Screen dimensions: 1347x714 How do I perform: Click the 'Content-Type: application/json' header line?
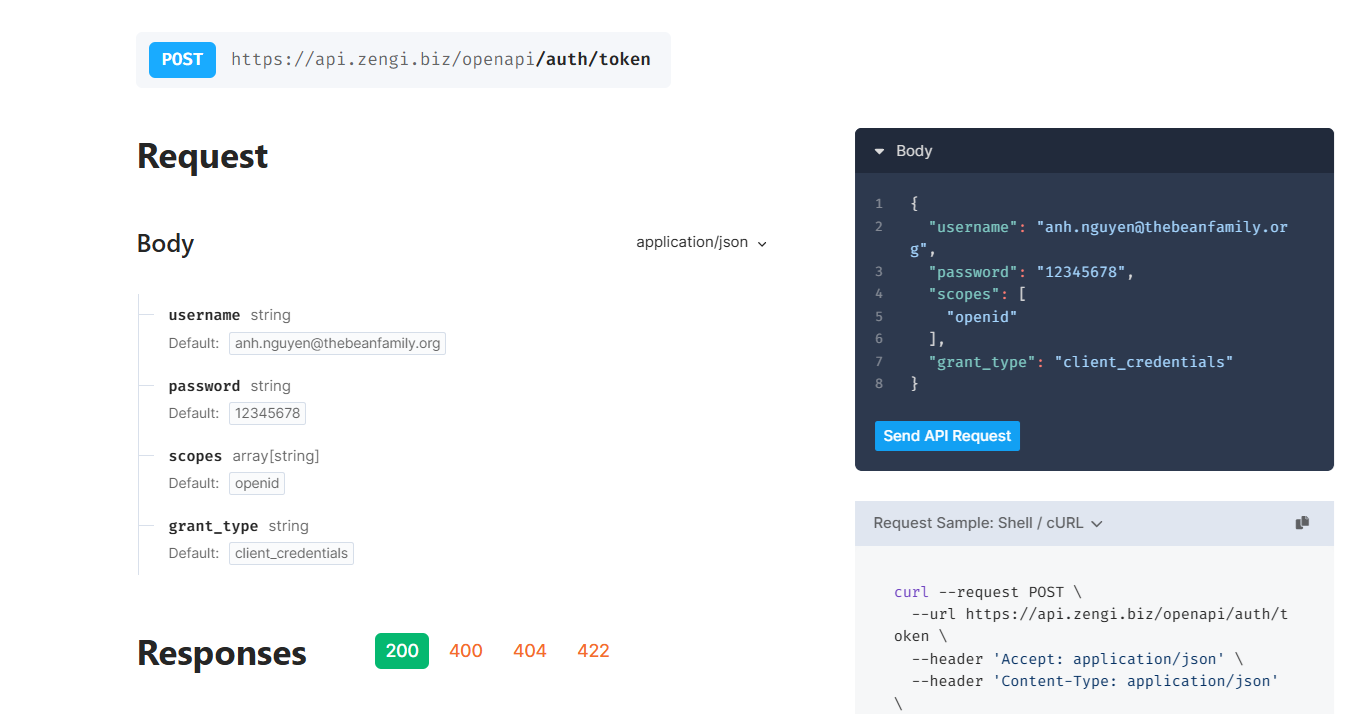(x=1095, y=681)
